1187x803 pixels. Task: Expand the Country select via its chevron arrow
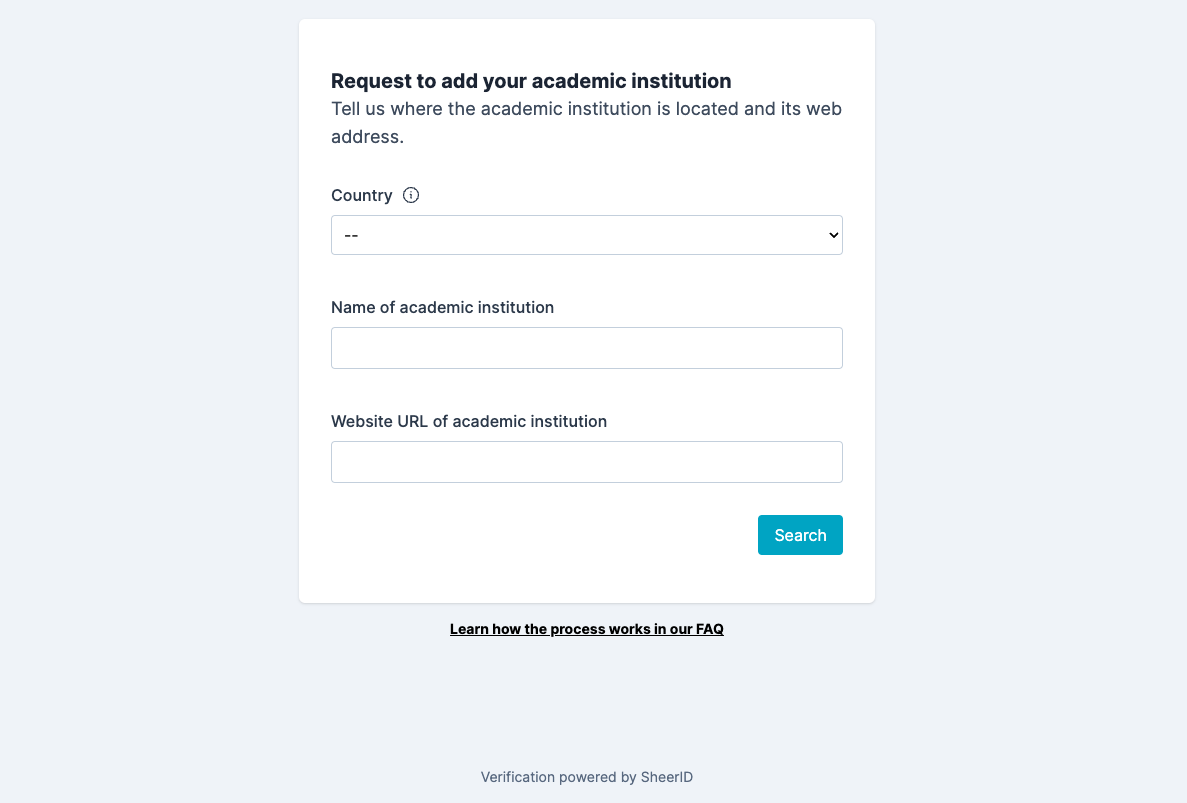click(833, 235)
